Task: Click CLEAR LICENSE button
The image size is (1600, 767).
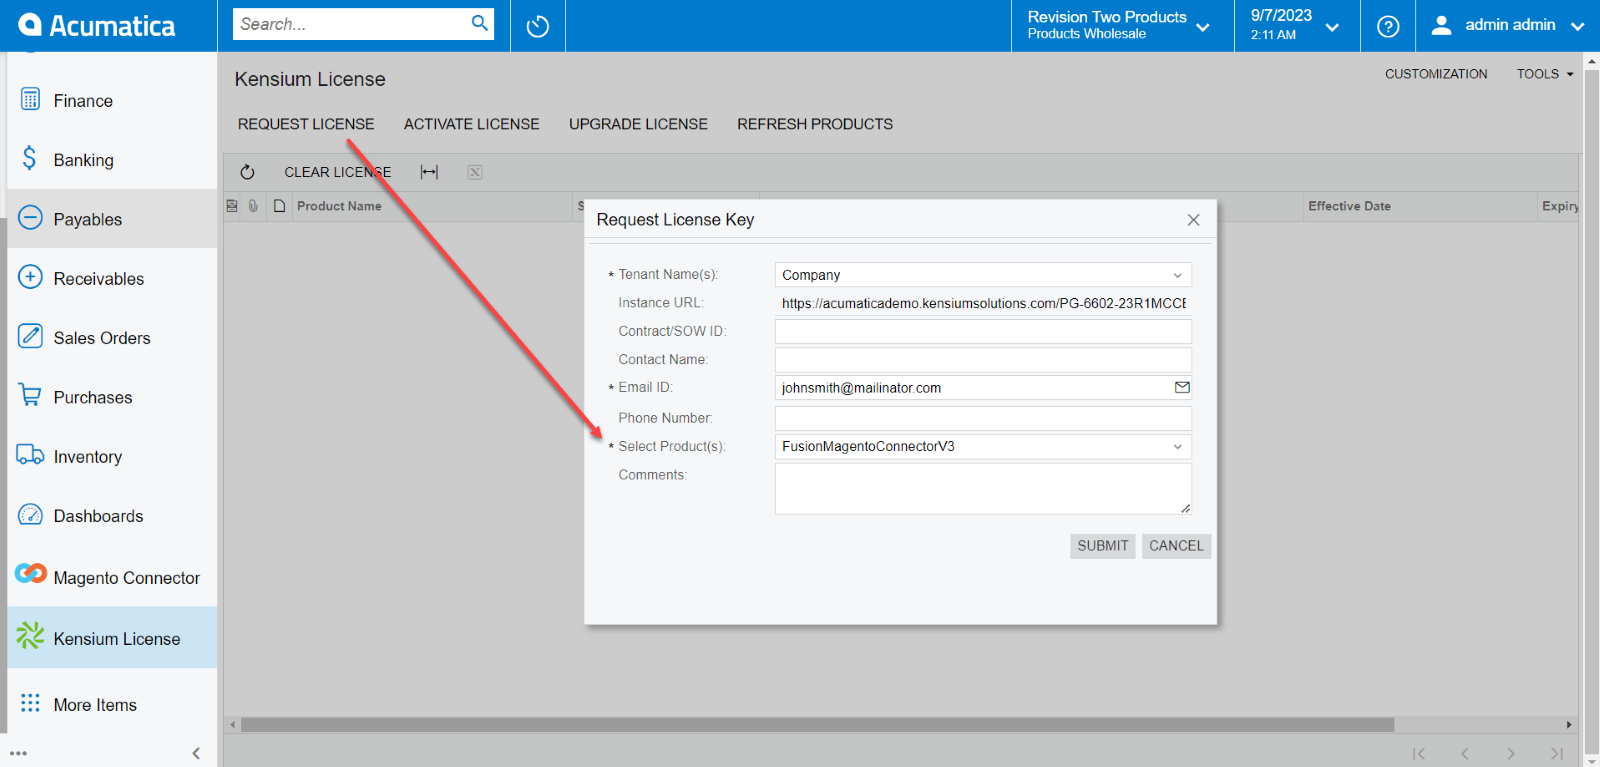Action: click(338, 172)
